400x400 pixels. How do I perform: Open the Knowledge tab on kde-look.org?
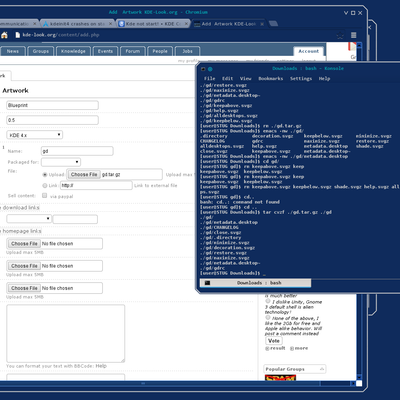click(x=73, y=51)
